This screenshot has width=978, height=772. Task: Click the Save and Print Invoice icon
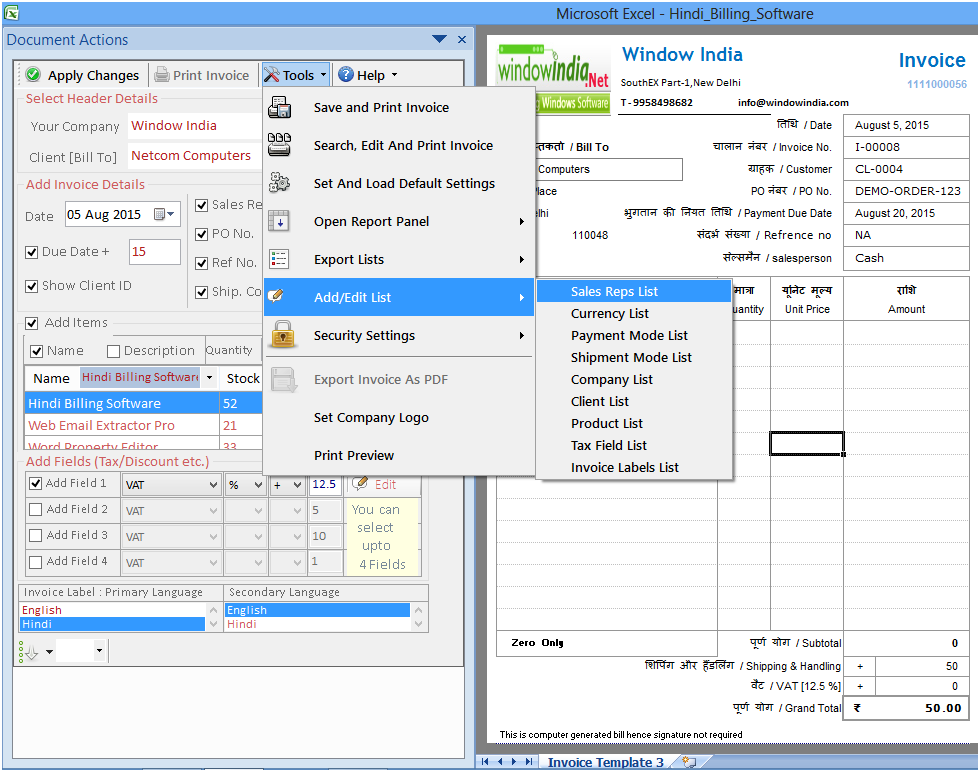(279, 107)
